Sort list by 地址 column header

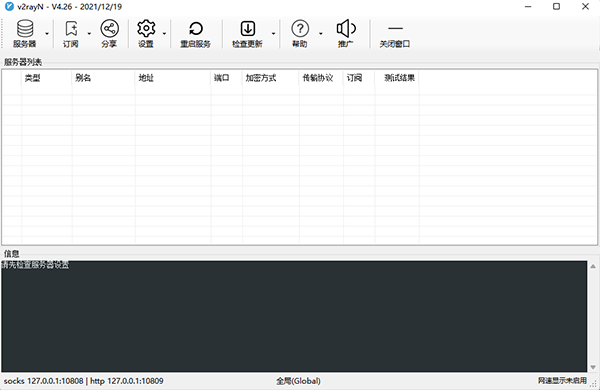(x=173, y=78)
